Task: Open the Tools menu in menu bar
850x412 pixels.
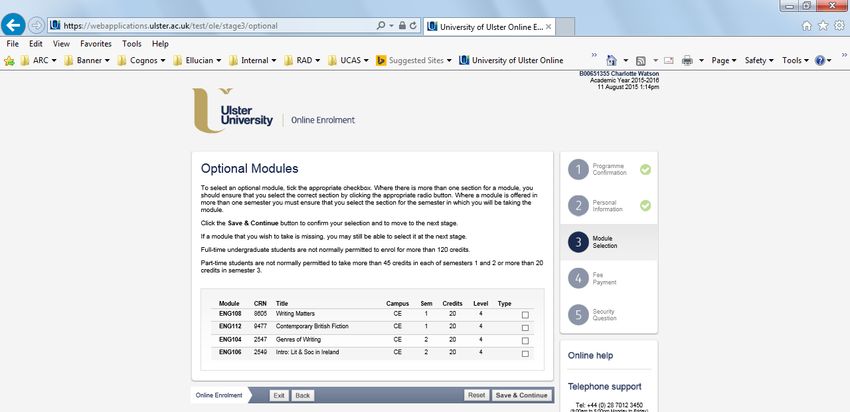Action: [132, 44]
